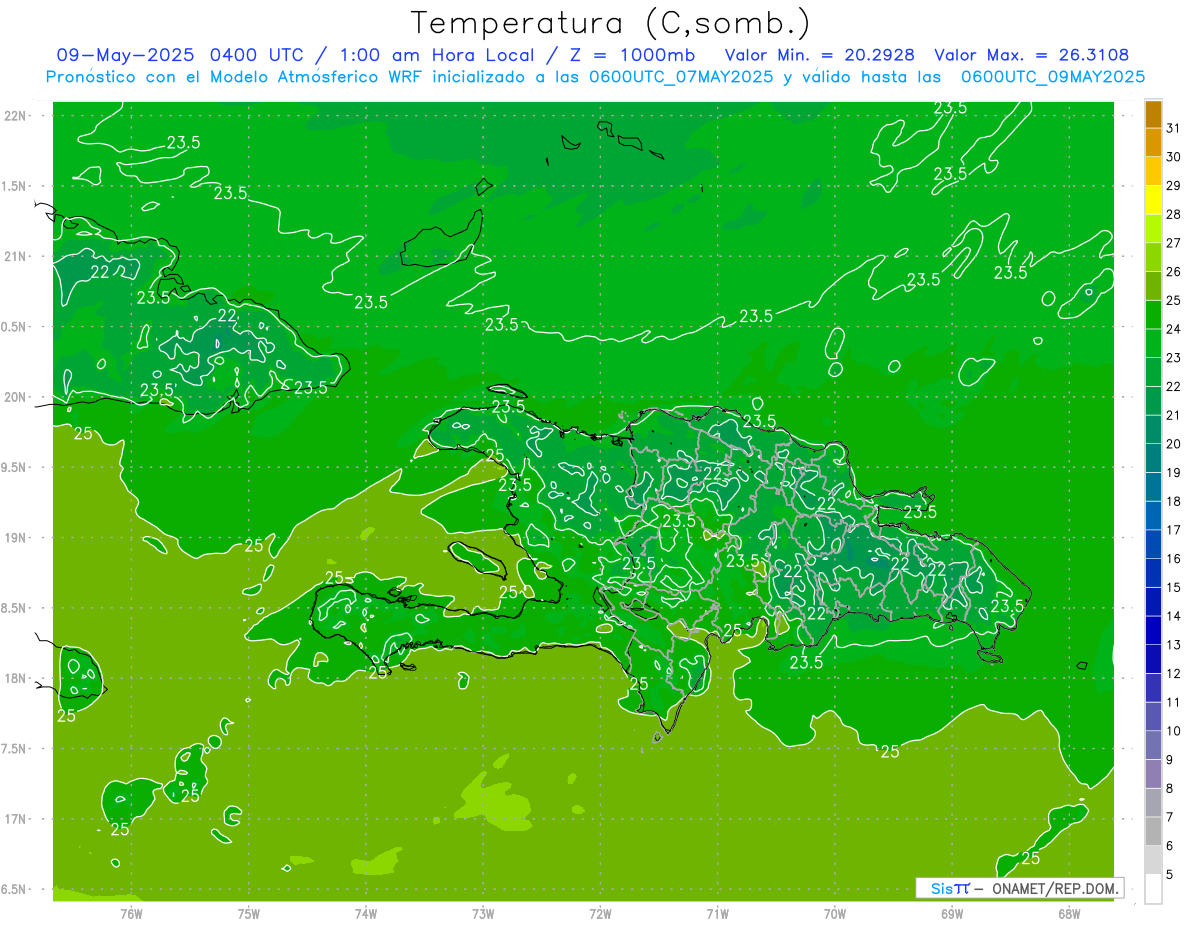Click the color bar label 9
The image size is (1200, 927).
(x=1170, y=760)
